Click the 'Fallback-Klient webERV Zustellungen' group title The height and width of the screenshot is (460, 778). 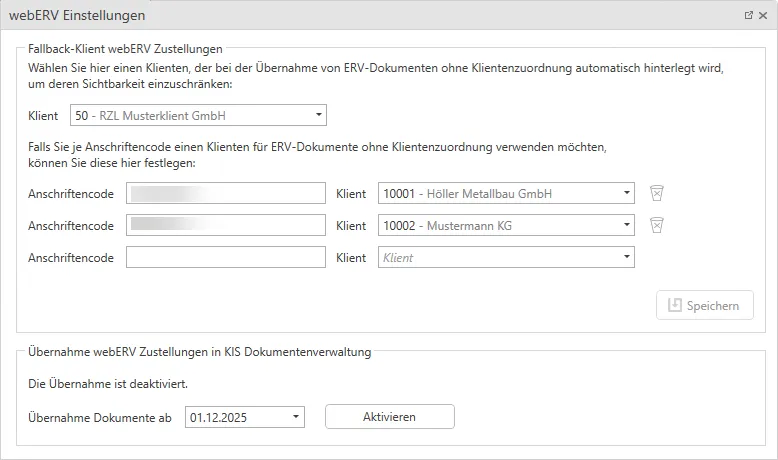(x=125, y=49)
